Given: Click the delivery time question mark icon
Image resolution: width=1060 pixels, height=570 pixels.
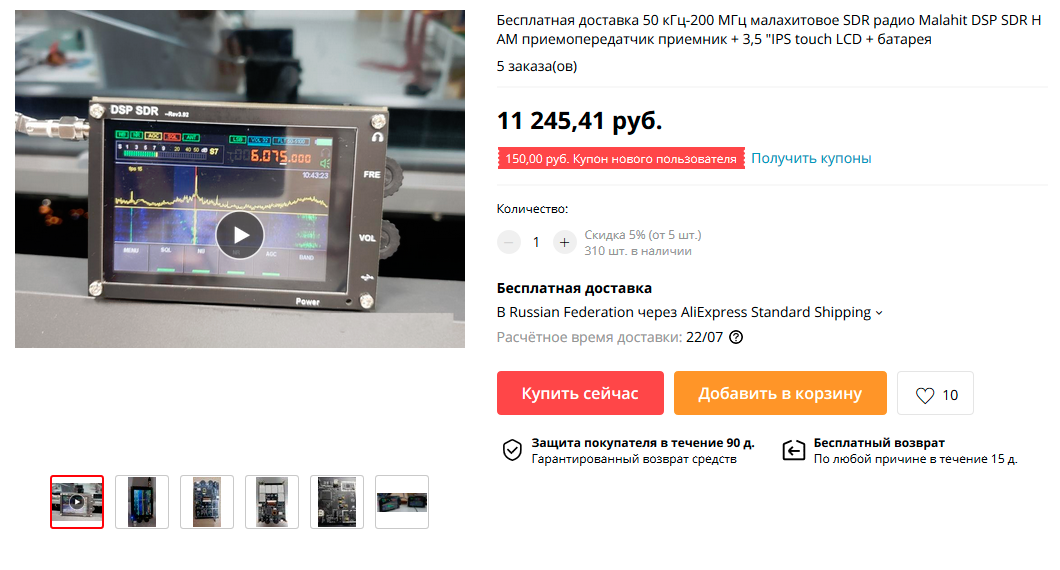Looking at the screenshot, I should click(x=736, y=337).
